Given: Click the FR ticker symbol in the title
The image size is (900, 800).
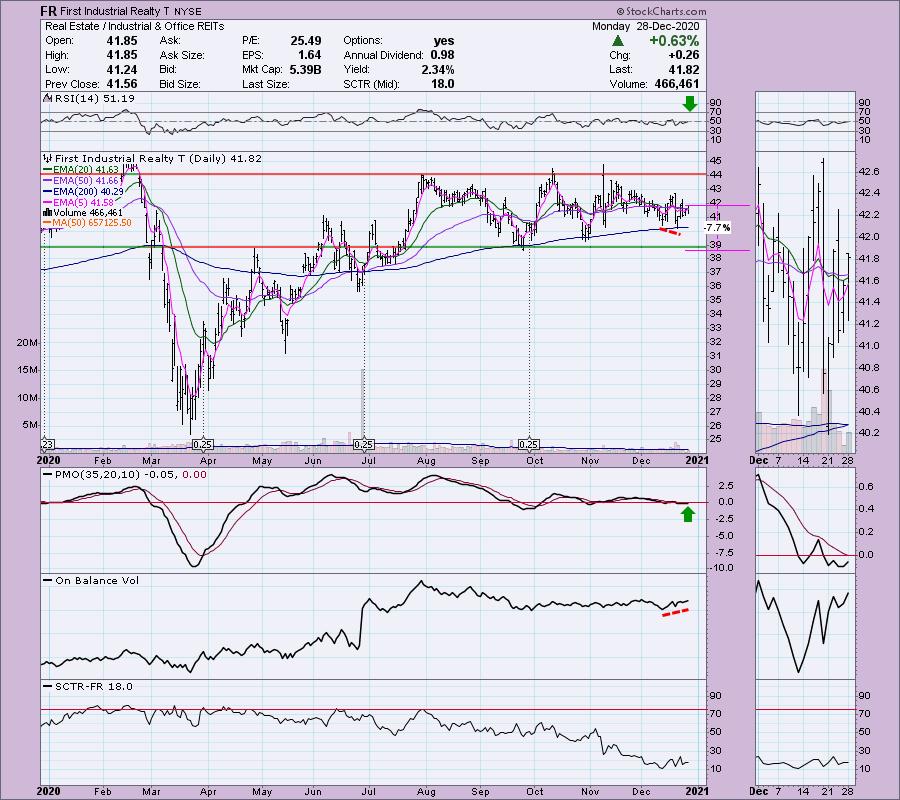Looking at the screenshot, I should click(48, 11).
